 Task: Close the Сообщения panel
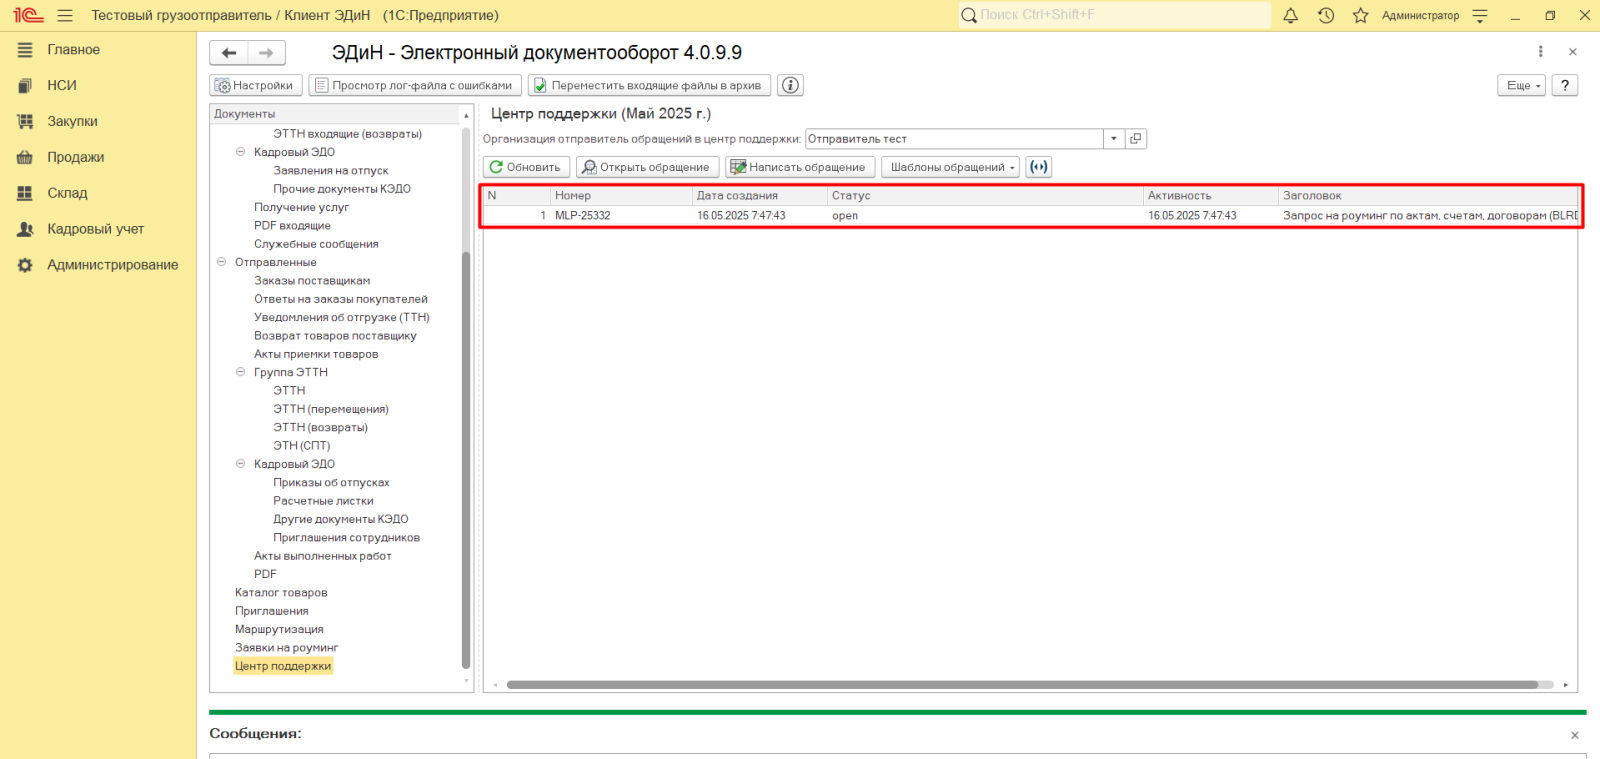(1575, 735)
